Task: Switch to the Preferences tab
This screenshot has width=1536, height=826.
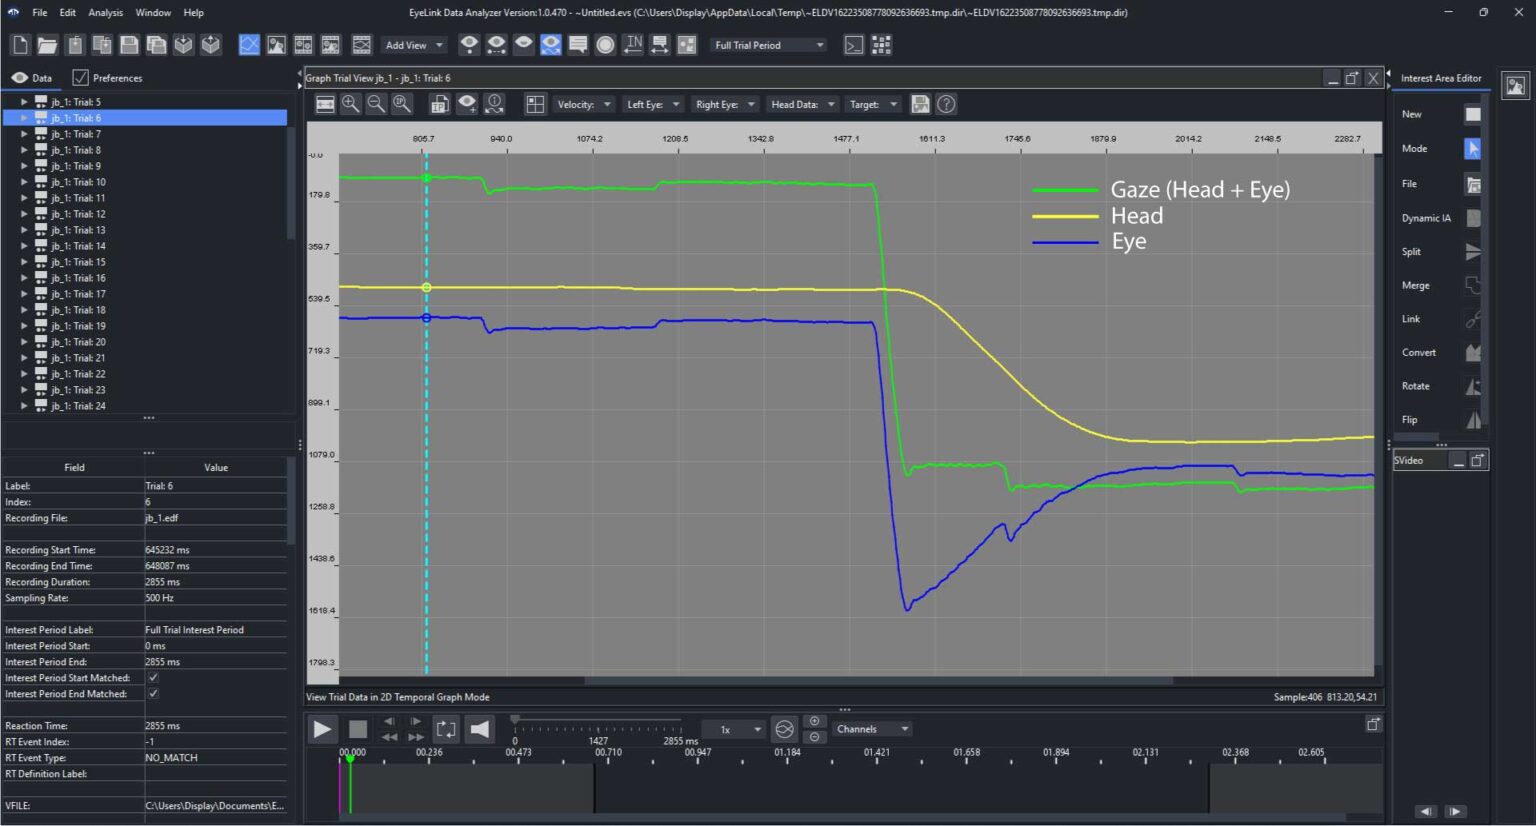Action: [108, 78]
